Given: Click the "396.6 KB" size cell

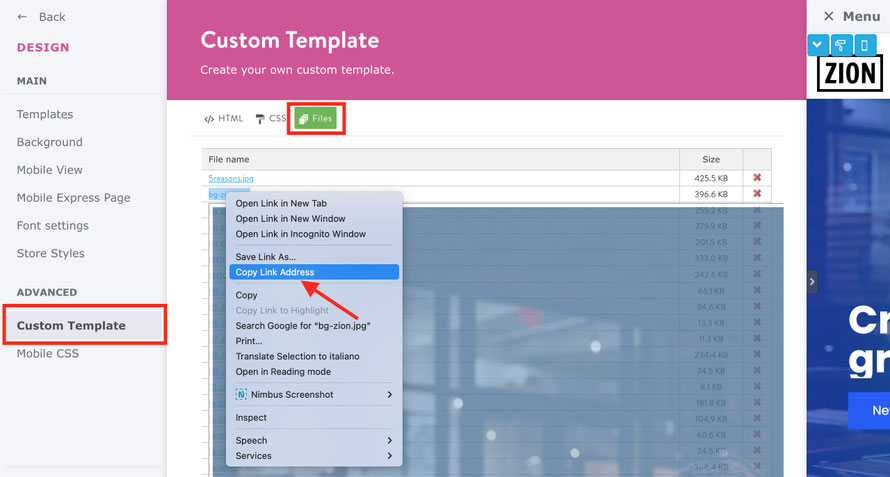Looking at the screenshot, I should (x=711, y=194).
